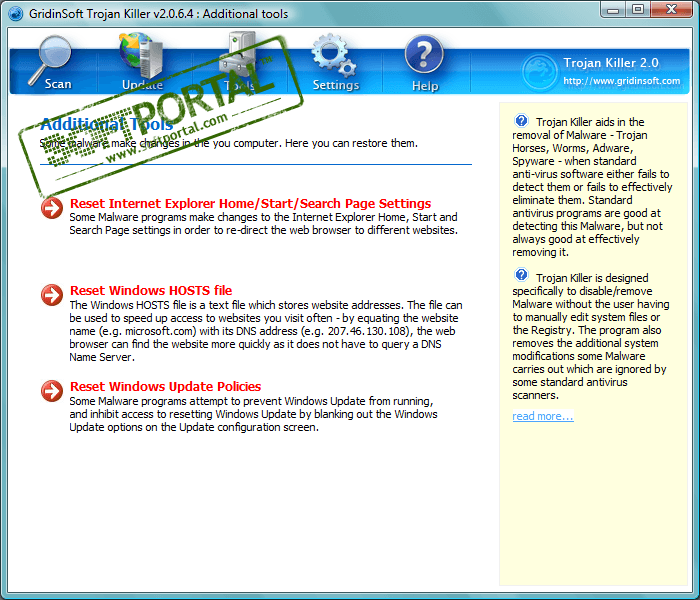Minimize the Trojan Killer window

pyautogui.click(x=613, y=10)
